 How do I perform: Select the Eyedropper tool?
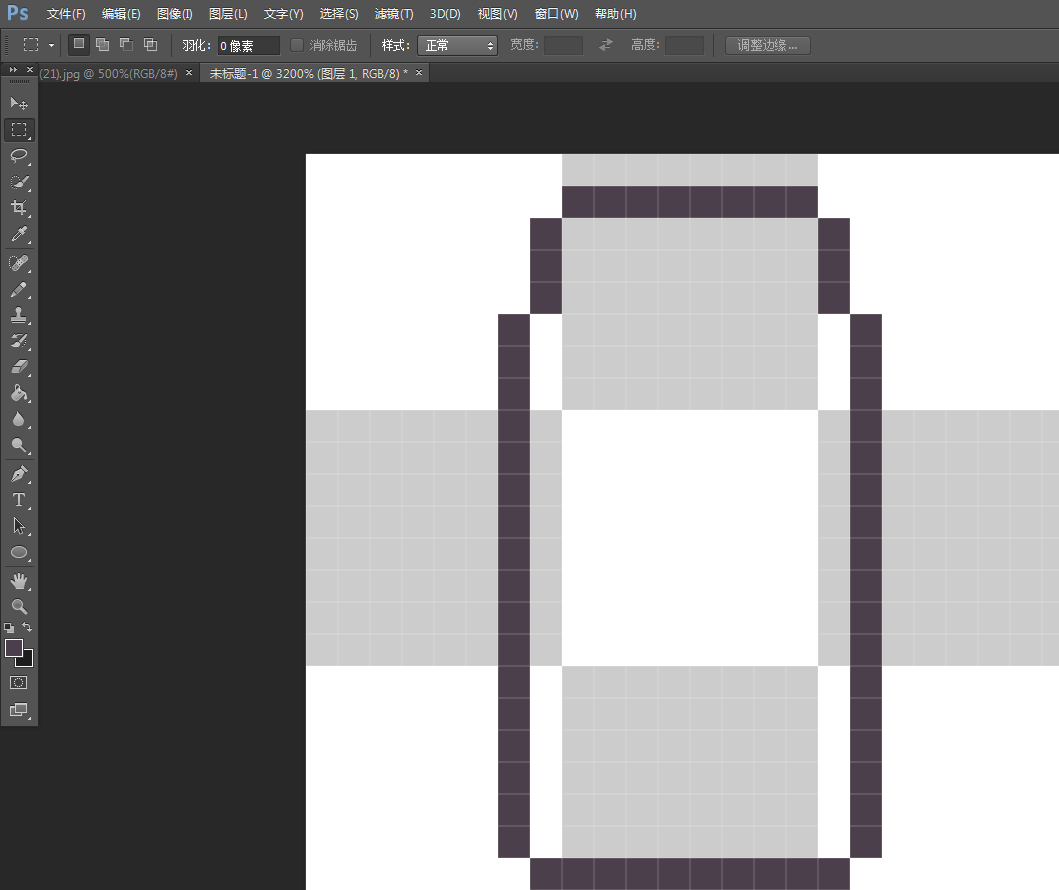pos(19,234)
